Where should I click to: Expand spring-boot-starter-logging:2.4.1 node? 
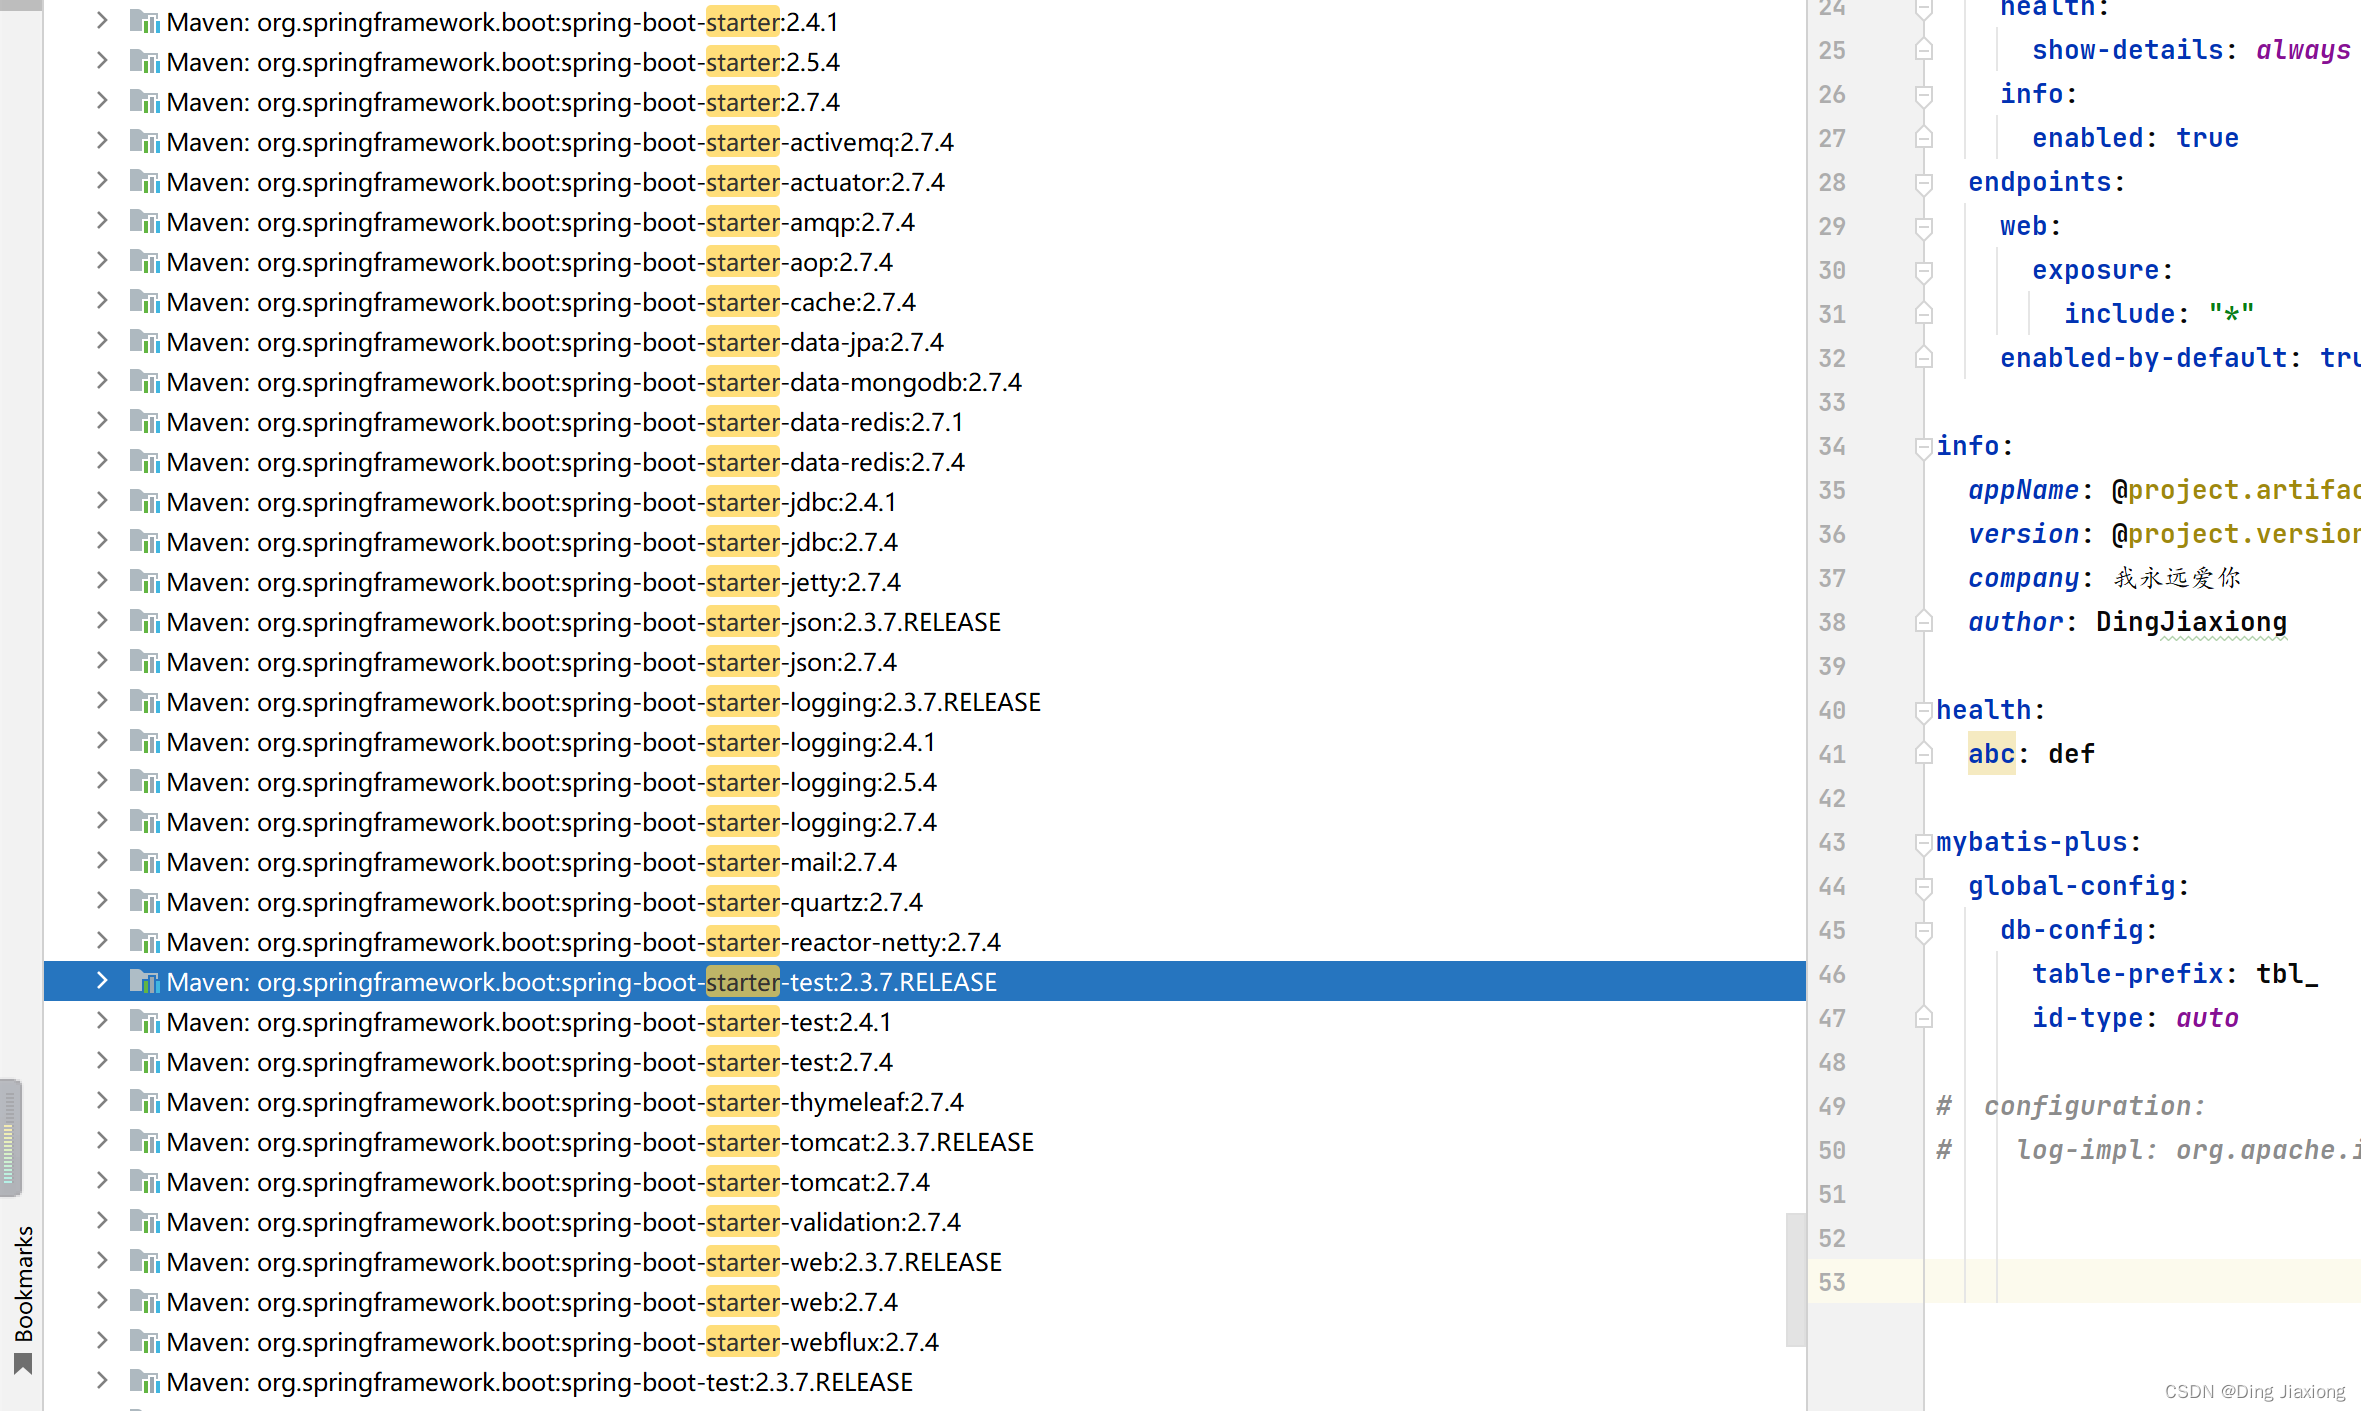click(102, 741)
